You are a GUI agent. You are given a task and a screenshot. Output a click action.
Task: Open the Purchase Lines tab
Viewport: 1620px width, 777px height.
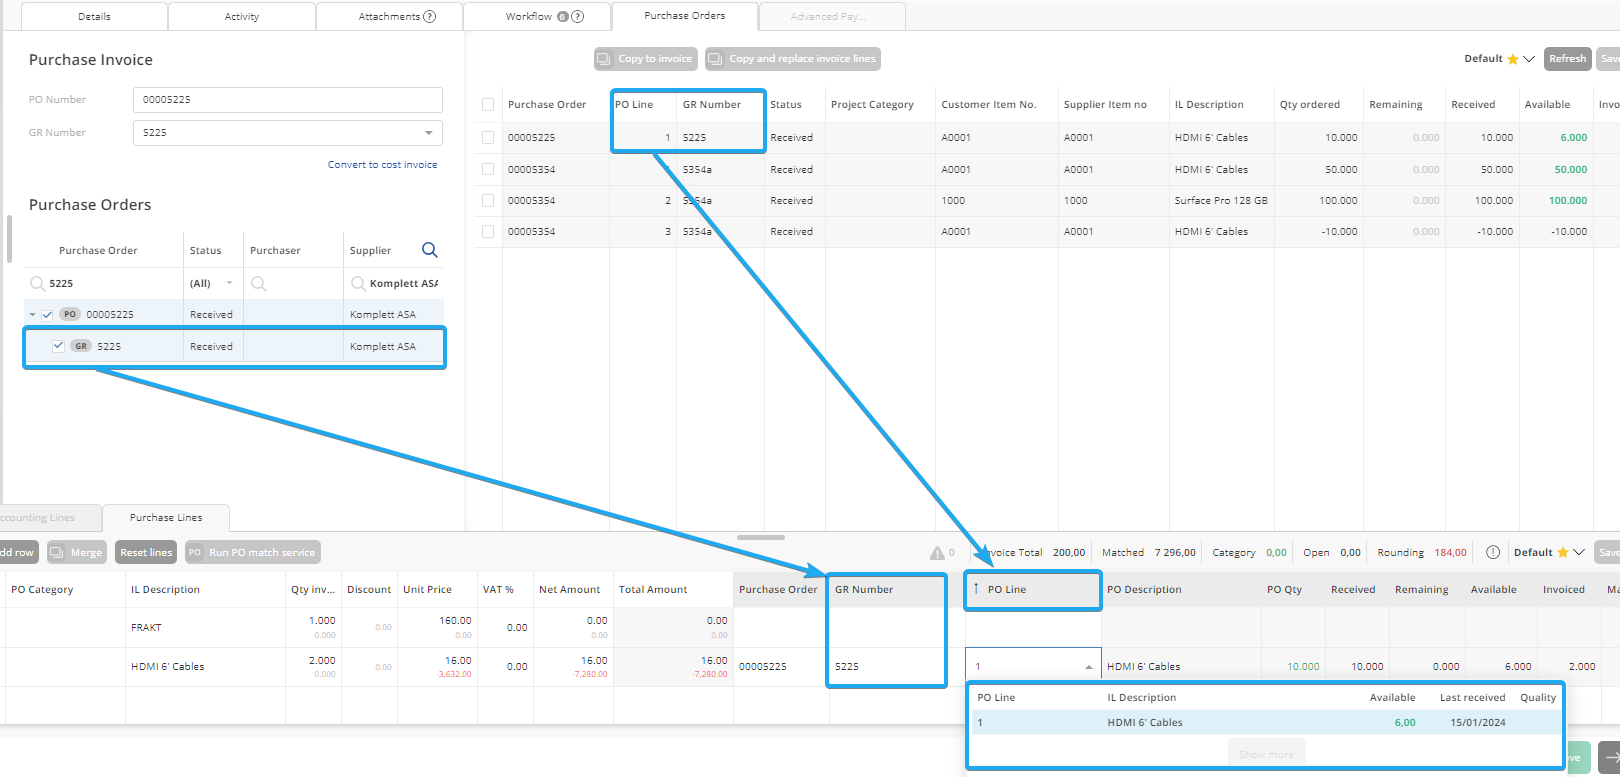click(x=166, y=518)
